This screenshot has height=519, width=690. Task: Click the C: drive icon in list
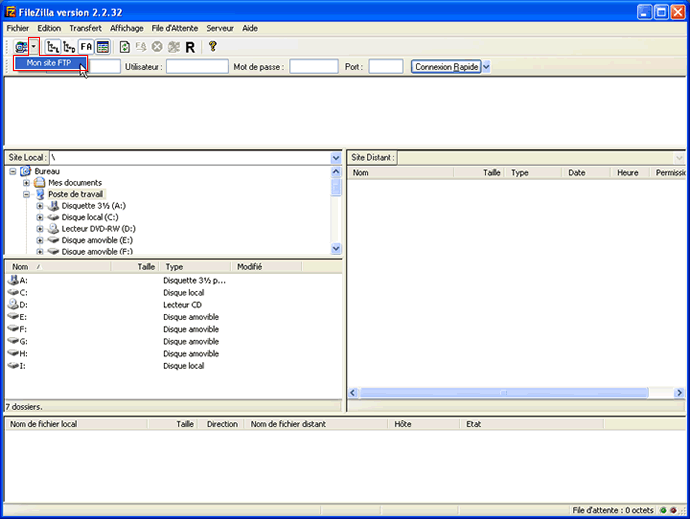(13, 292)
